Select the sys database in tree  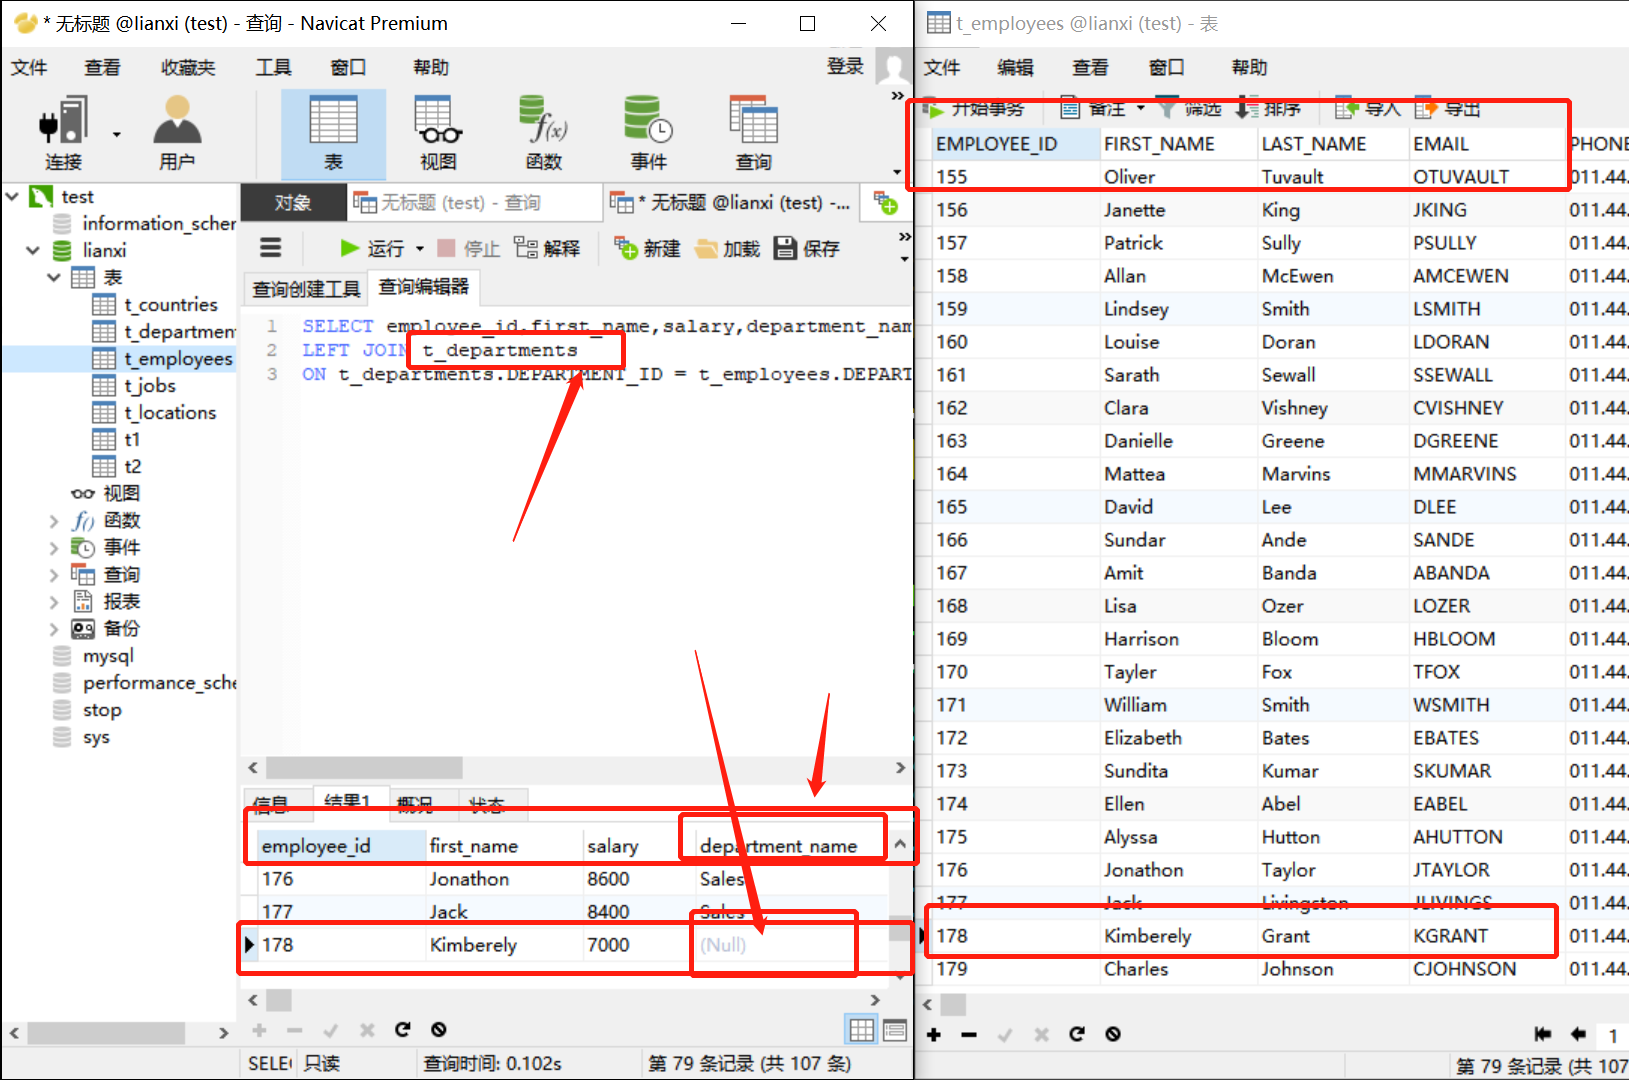(96, 737)
